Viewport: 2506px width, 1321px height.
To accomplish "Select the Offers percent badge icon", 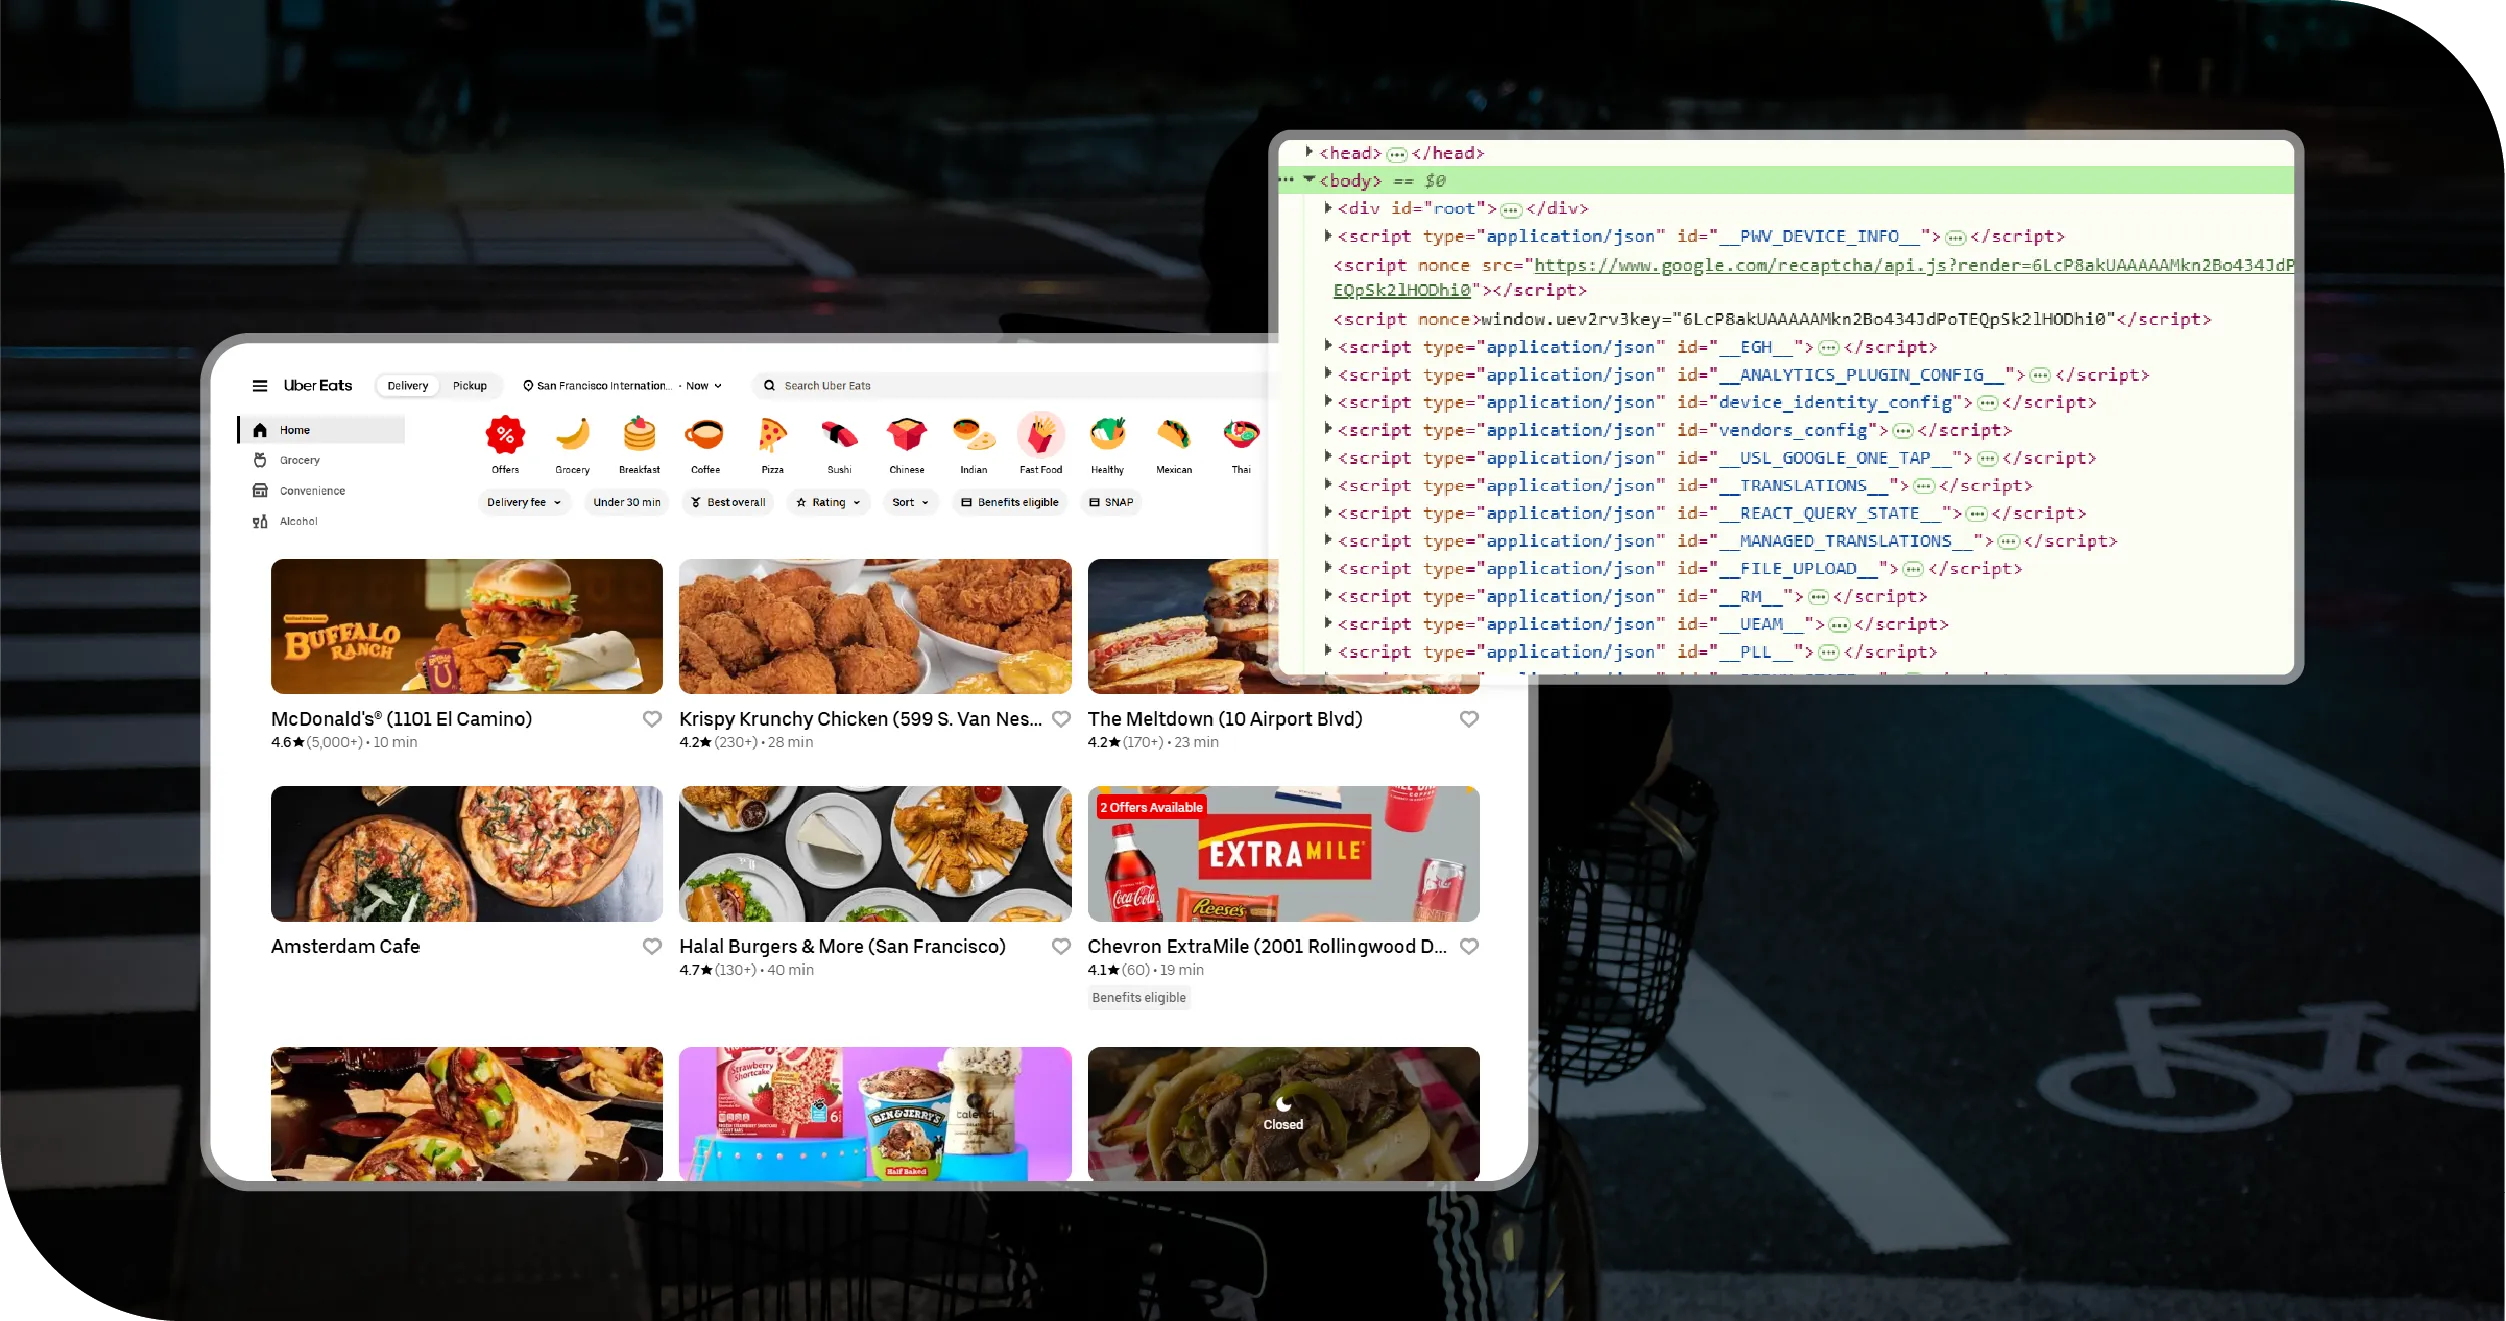I will coord(505,436).
